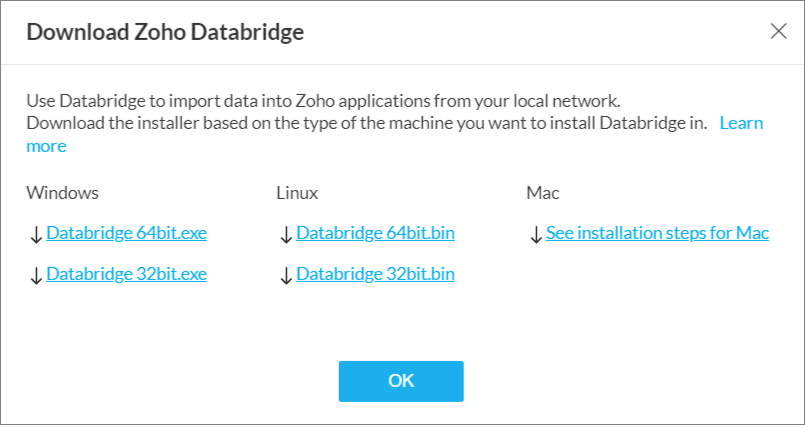Click the arrow icon beside Mac installation steps

[536, 235]
